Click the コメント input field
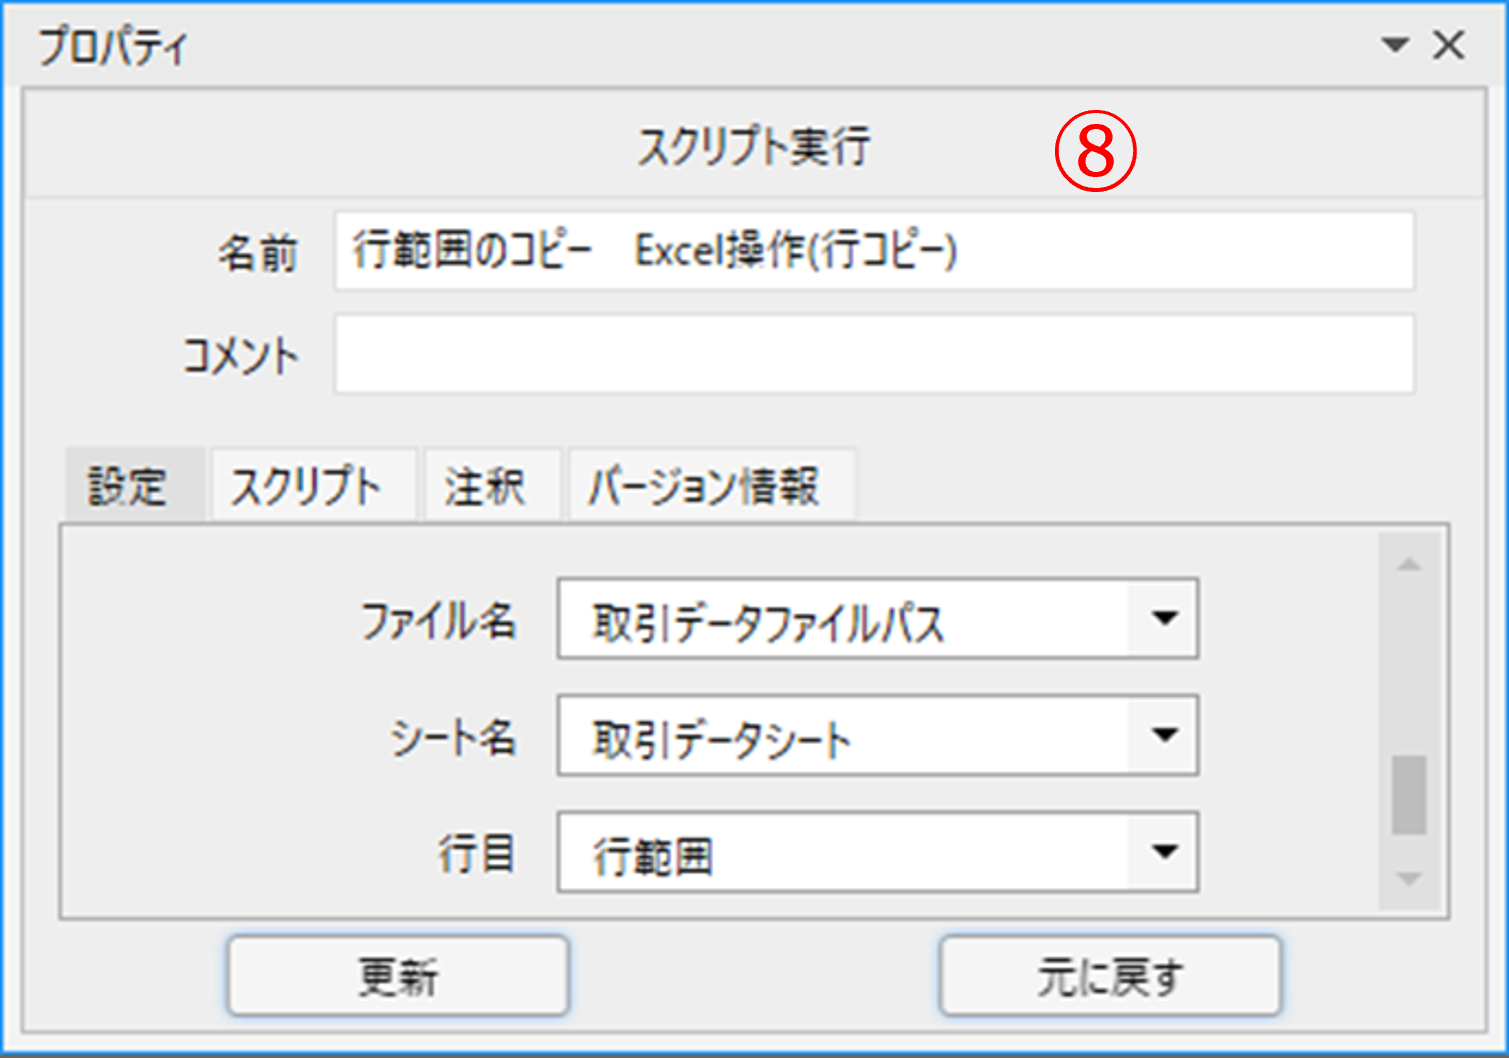Image resolution: width=1509 pixels, height=1058 pixels. click(x=873, y=355)
